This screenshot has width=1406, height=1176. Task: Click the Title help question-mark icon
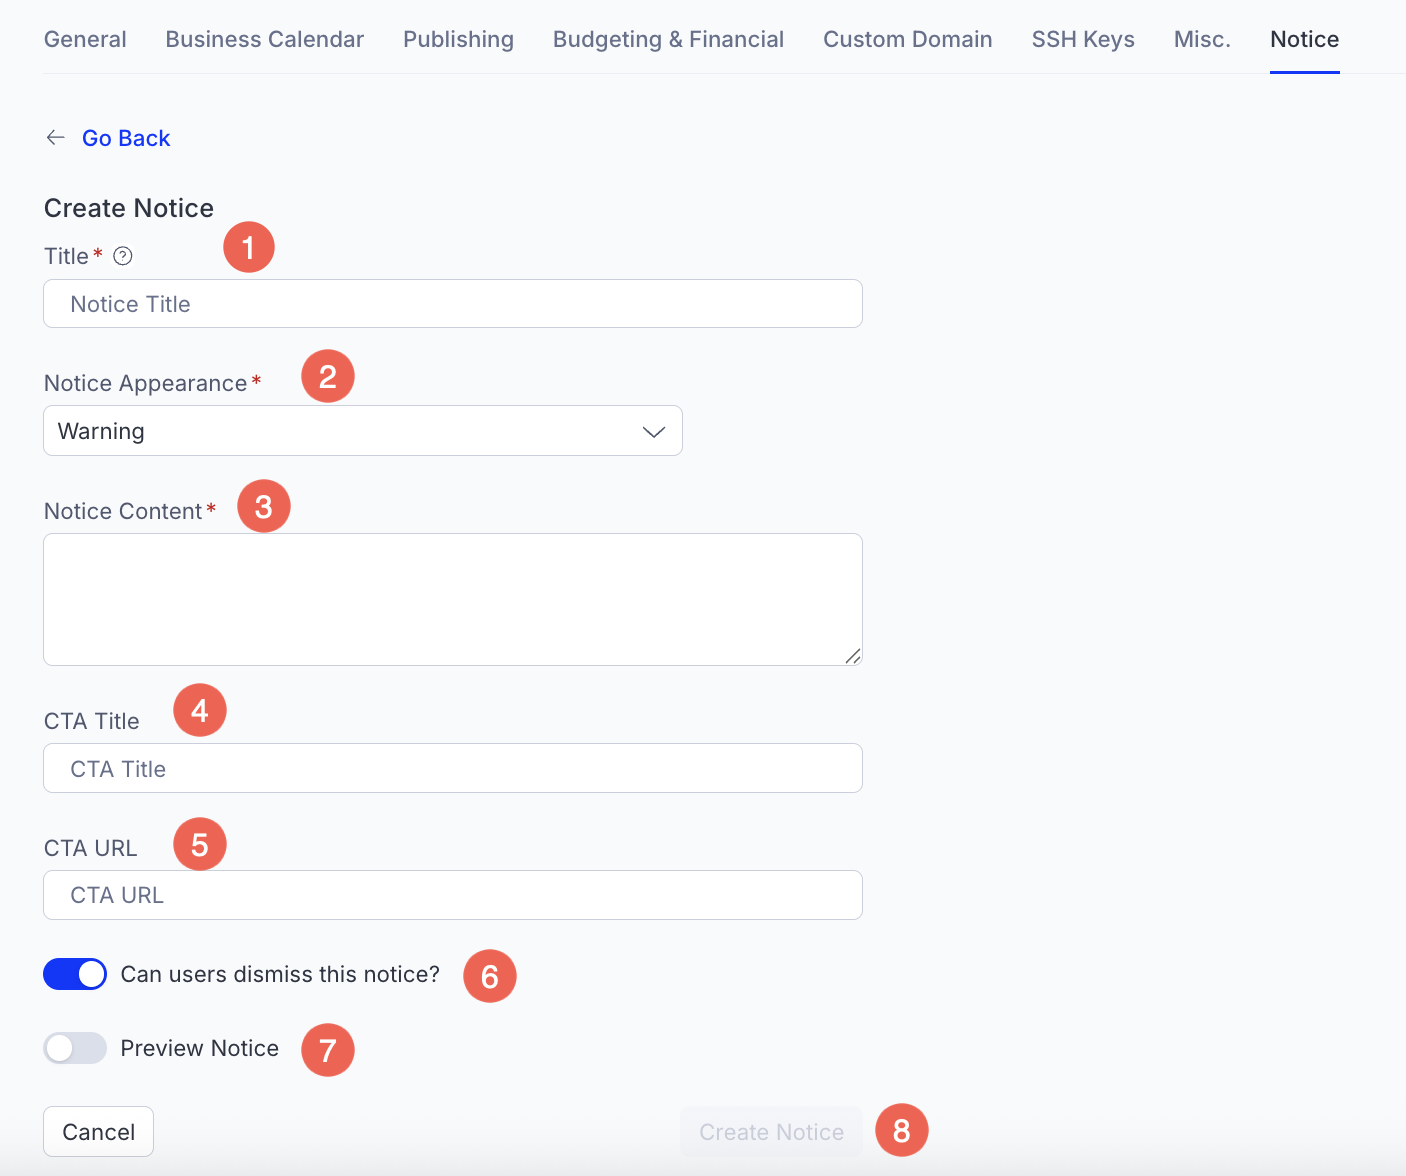(x=123, y=256)
